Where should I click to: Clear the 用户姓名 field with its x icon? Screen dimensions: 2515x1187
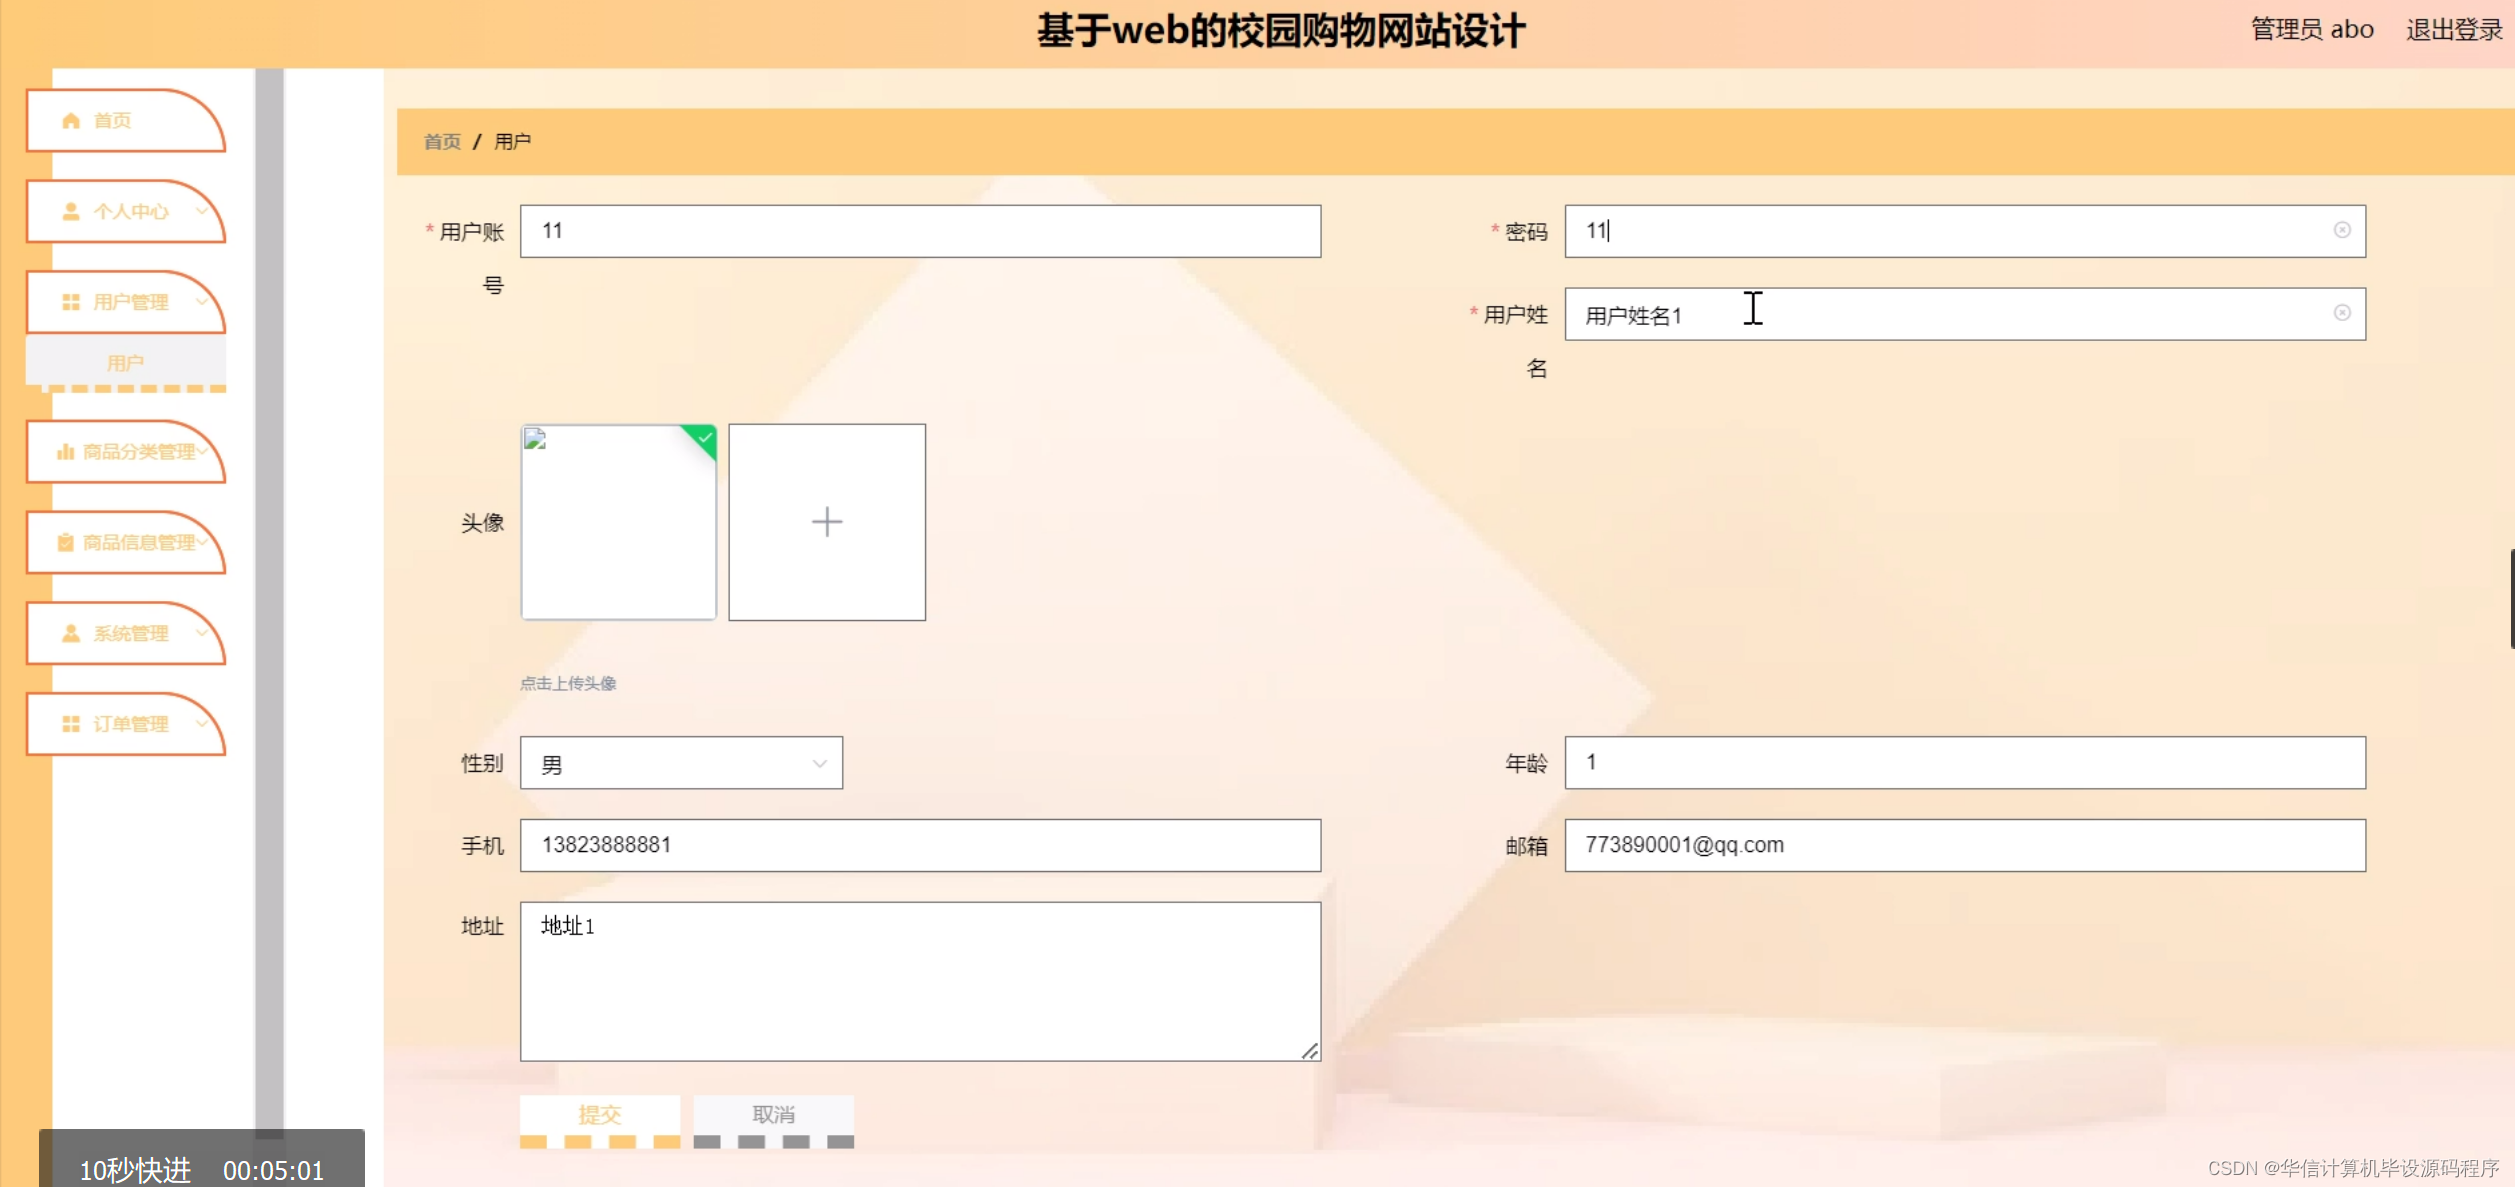tap(2344, 313)
